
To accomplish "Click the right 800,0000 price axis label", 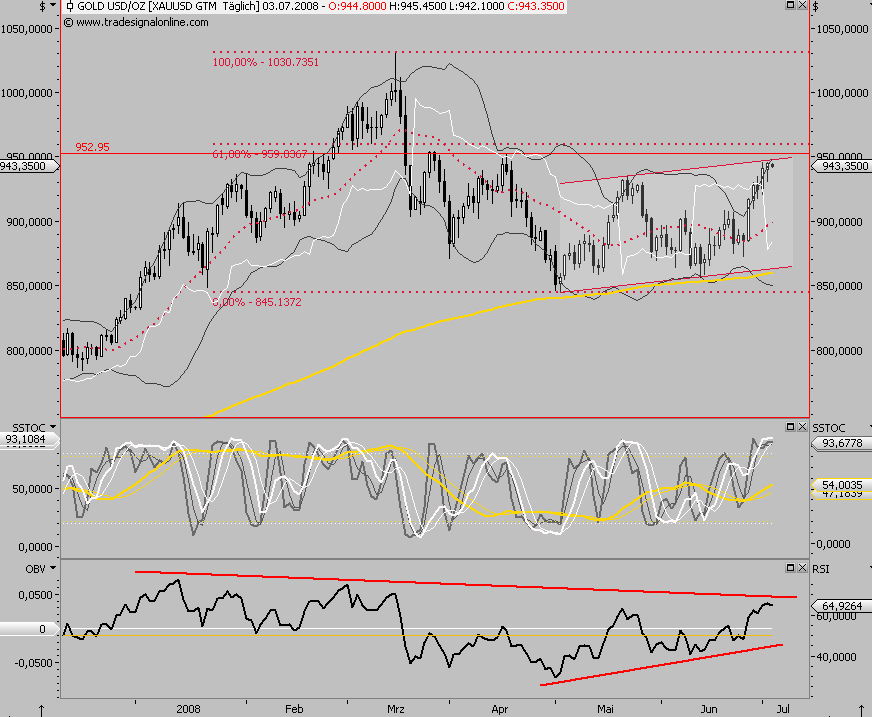I will (x=840, y=351).
